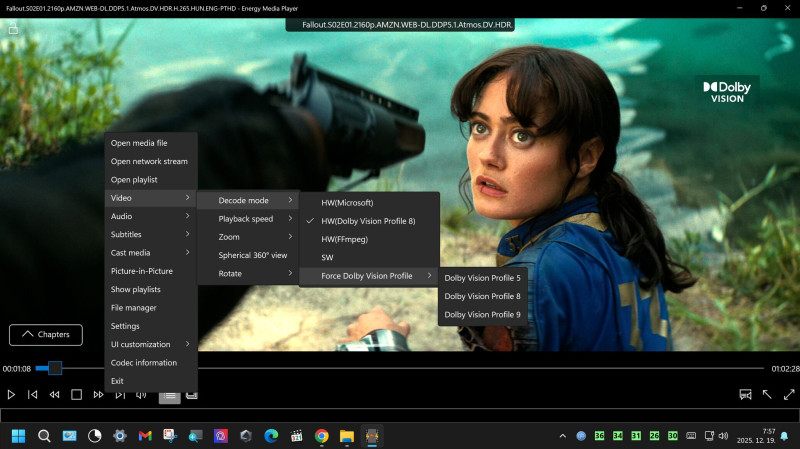800x449 pixels.
Task: Select checked HW(Dolby Vision Profile 8) option
Action: (x=369, y=221)
